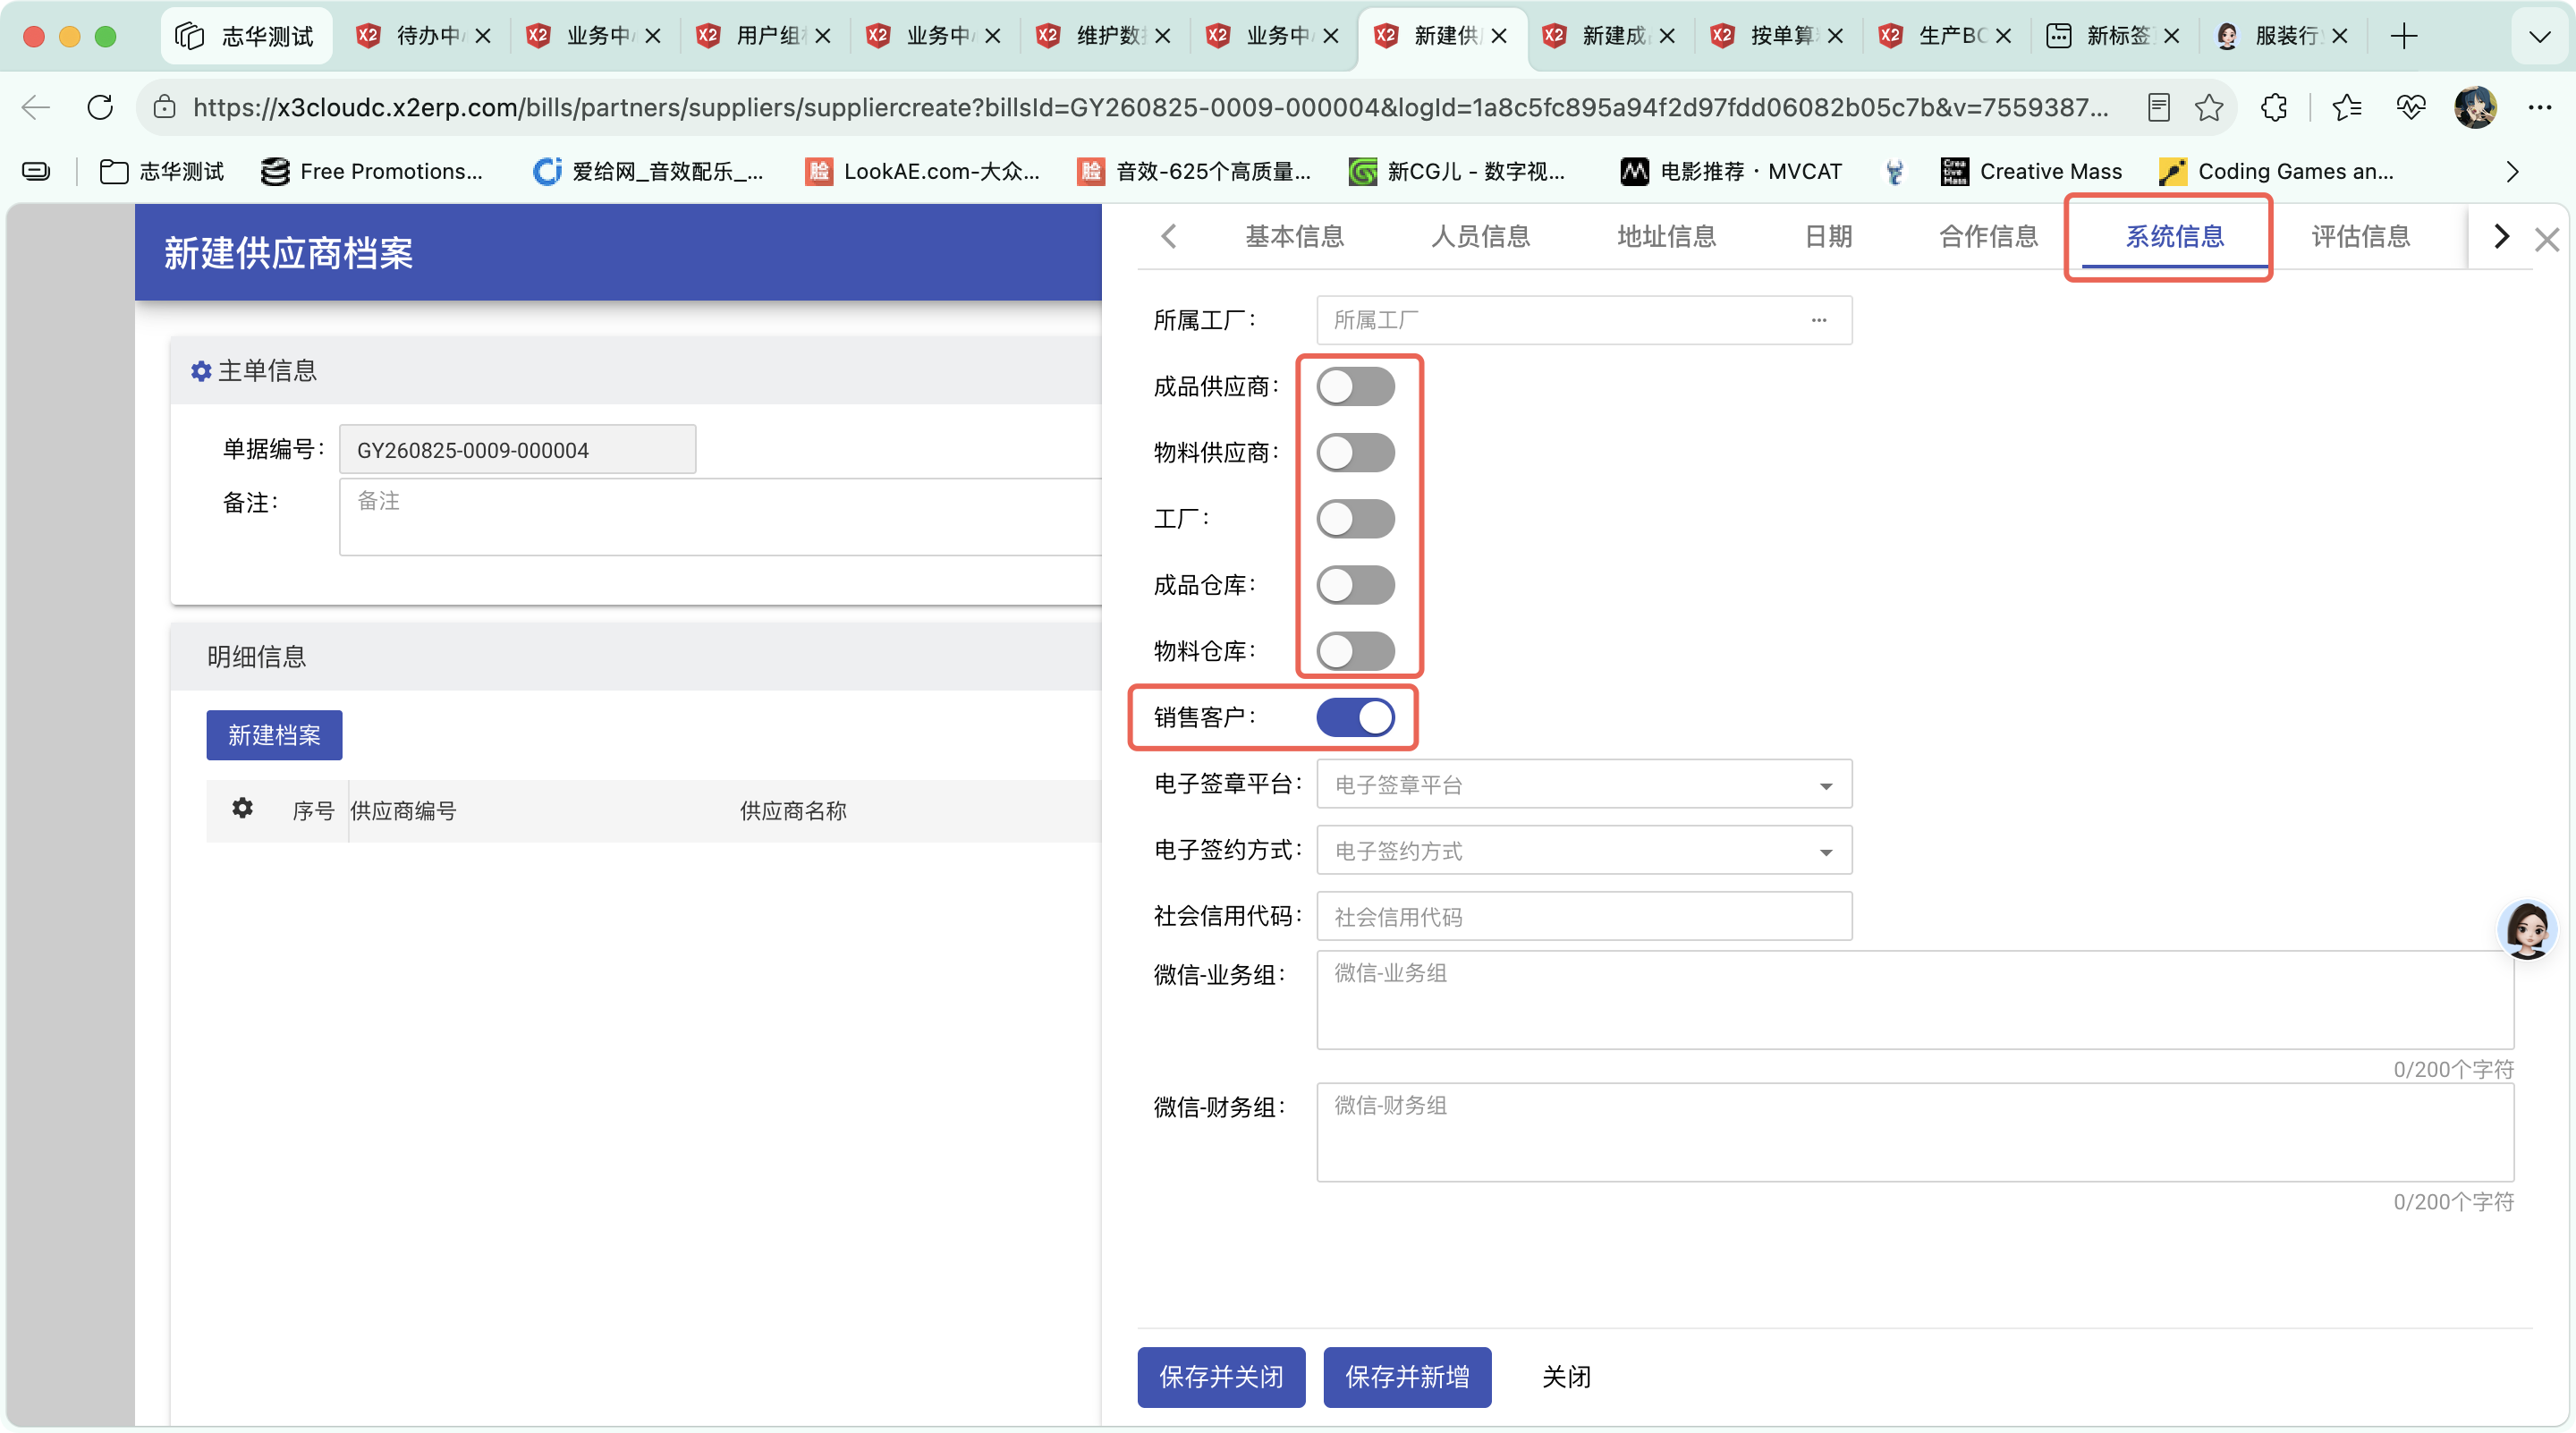
Task: Open the assistant avatar floating icon
Action: [2527, 930]
